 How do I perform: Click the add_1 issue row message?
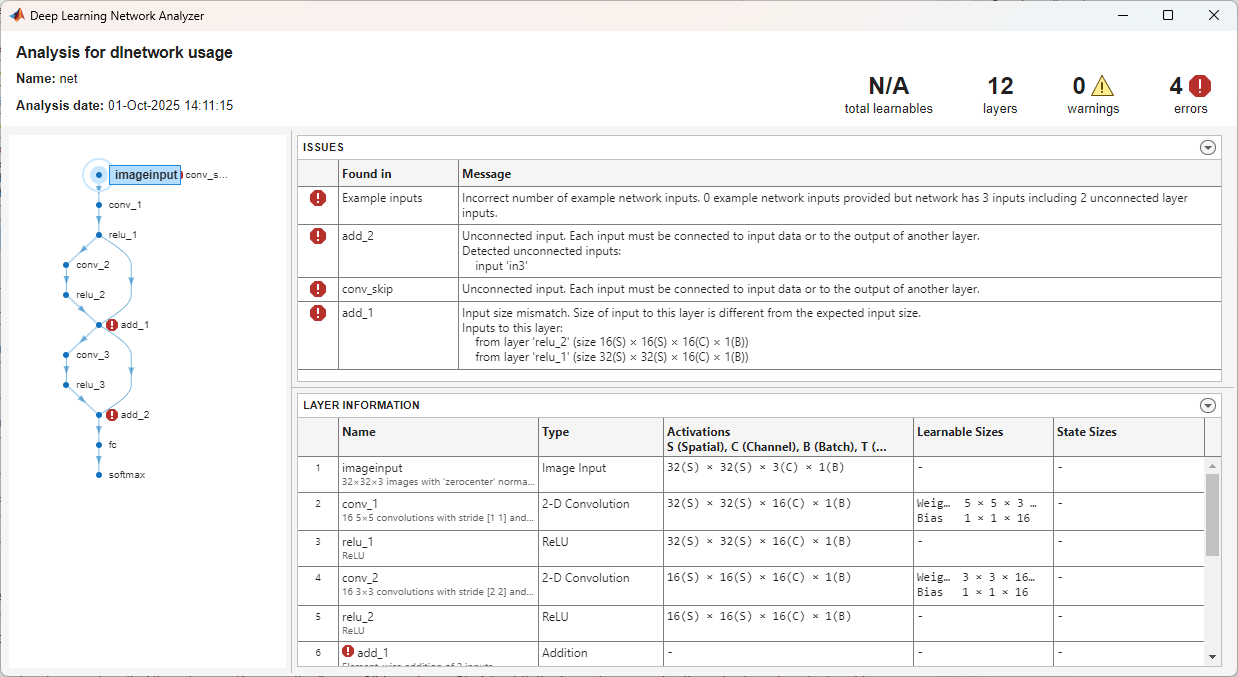pos(840,335)
